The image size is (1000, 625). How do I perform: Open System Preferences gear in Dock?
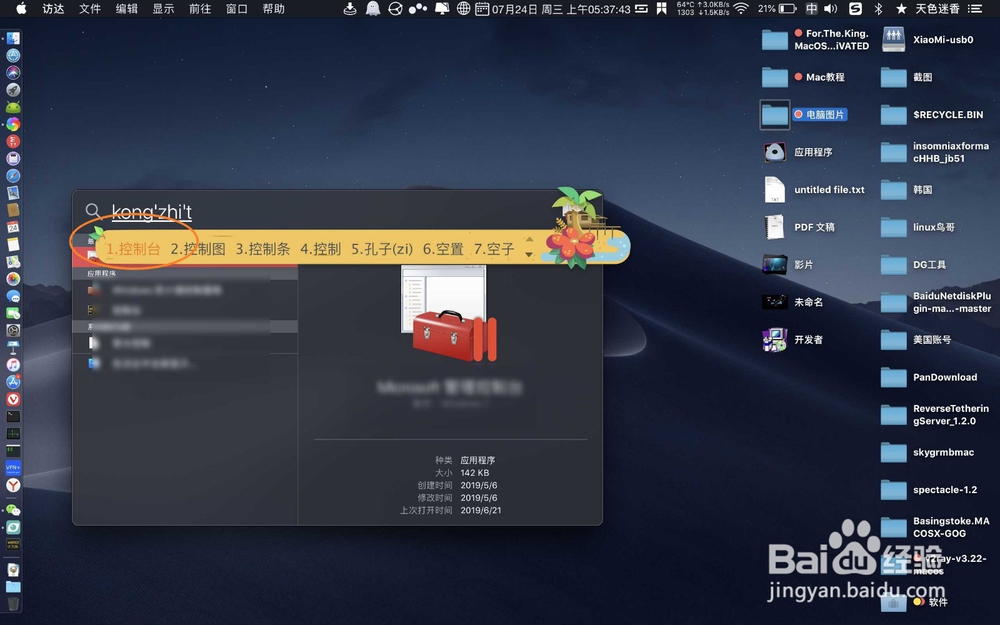13,330
